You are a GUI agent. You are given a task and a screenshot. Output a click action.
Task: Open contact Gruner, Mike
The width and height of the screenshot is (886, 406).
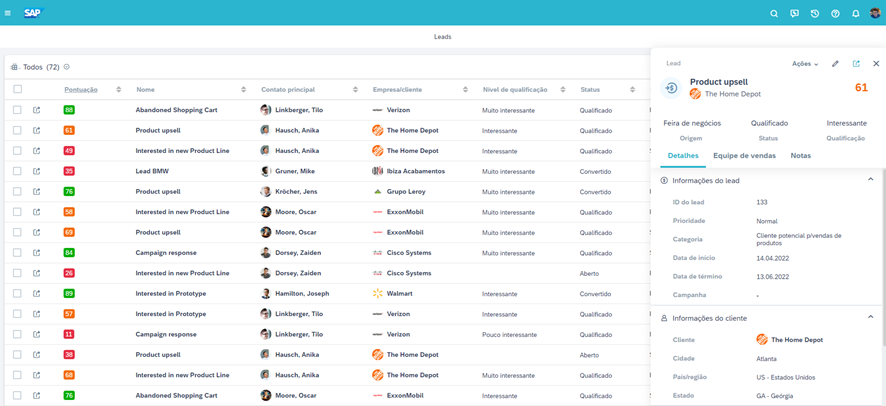pyautogui.click(x=295, y=171)
